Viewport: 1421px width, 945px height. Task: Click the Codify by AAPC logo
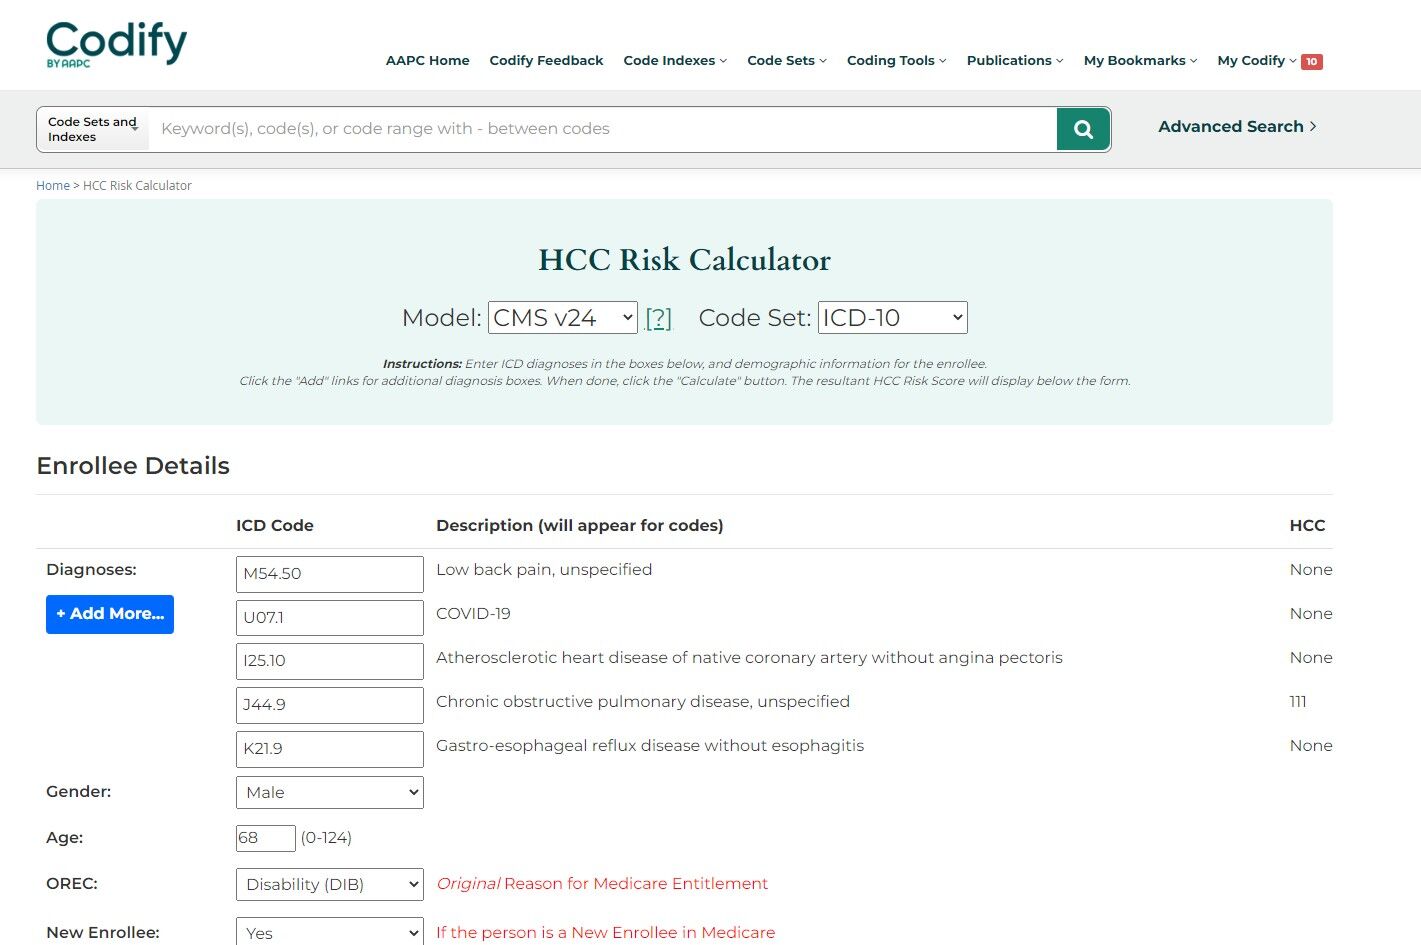tap(116, 44)
